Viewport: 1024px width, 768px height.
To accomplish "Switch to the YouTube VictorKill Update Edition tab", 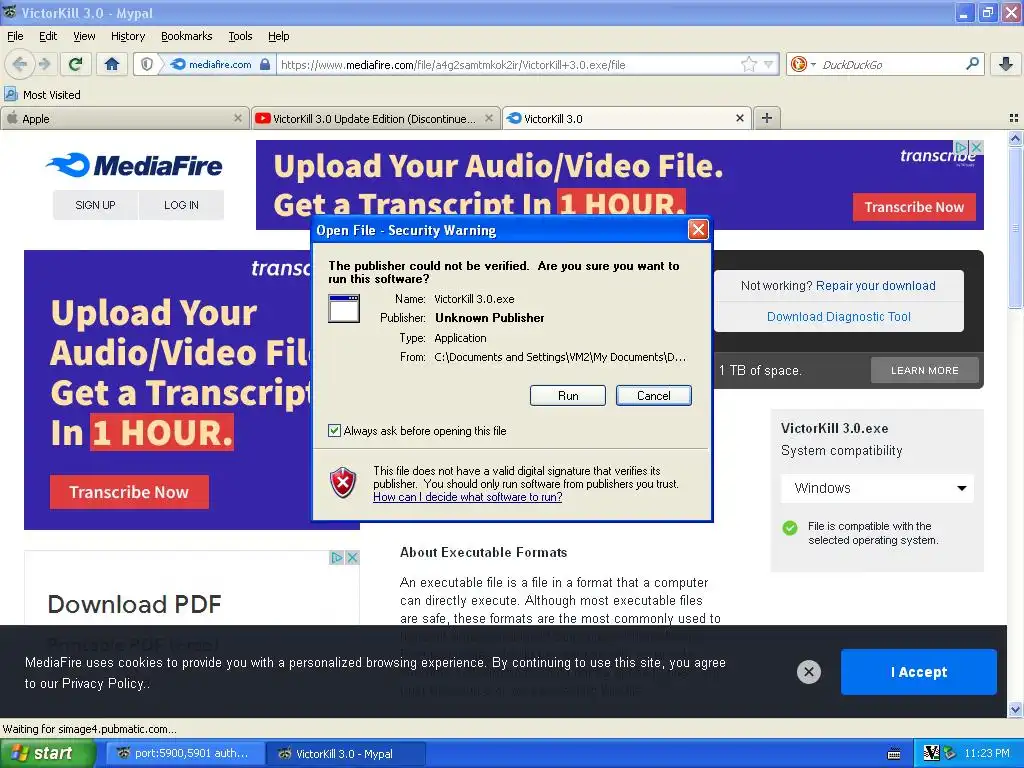I will [x=375, y=118].
